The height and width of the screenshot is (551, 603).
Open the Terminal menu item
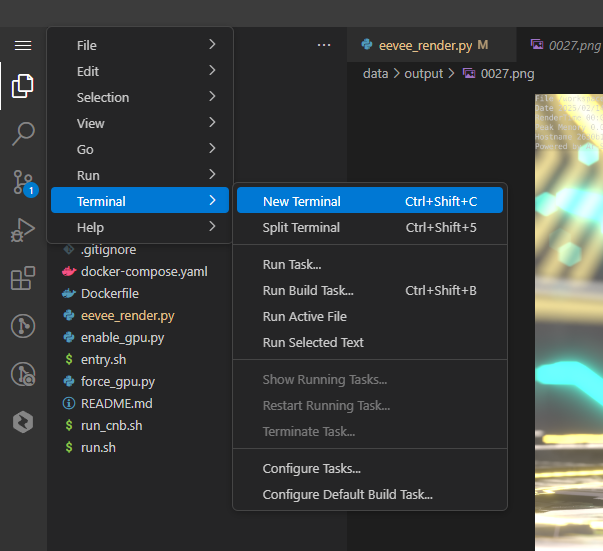pos(140,200)
